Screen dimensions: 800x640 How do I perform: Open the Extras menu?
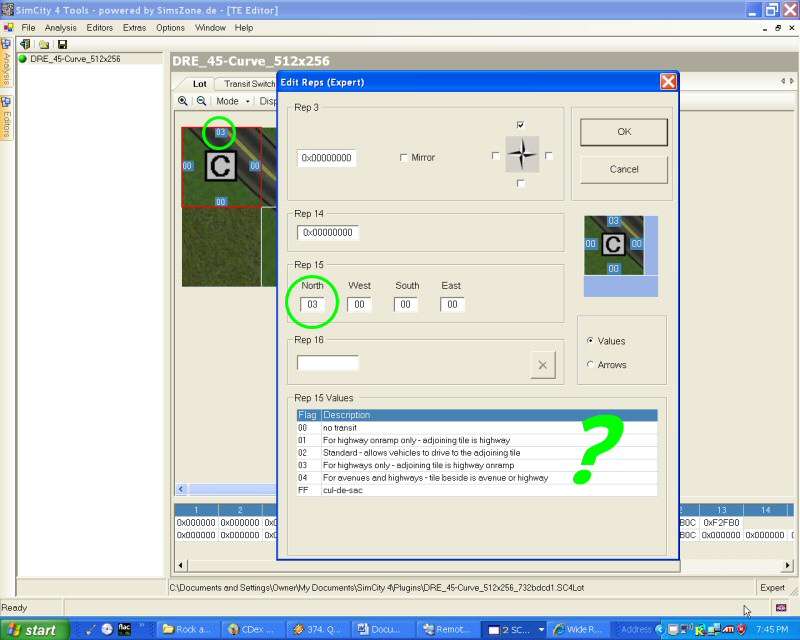(134, 28)
